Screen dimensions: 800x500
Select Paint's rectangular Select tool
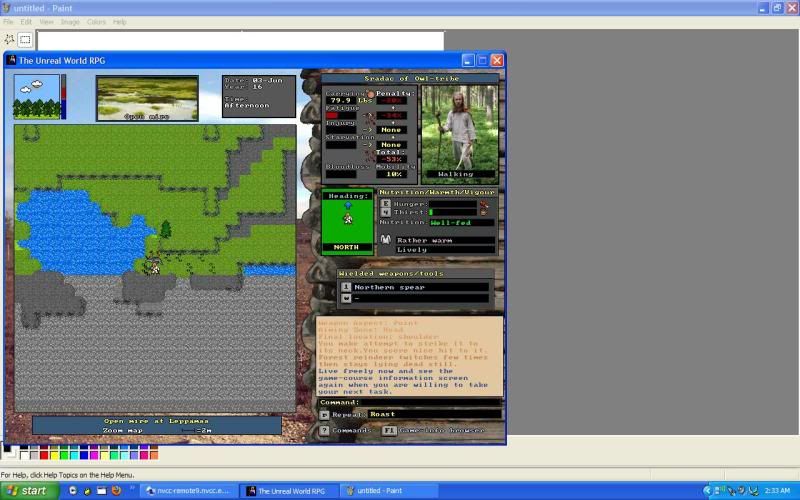tap(25, 39)
